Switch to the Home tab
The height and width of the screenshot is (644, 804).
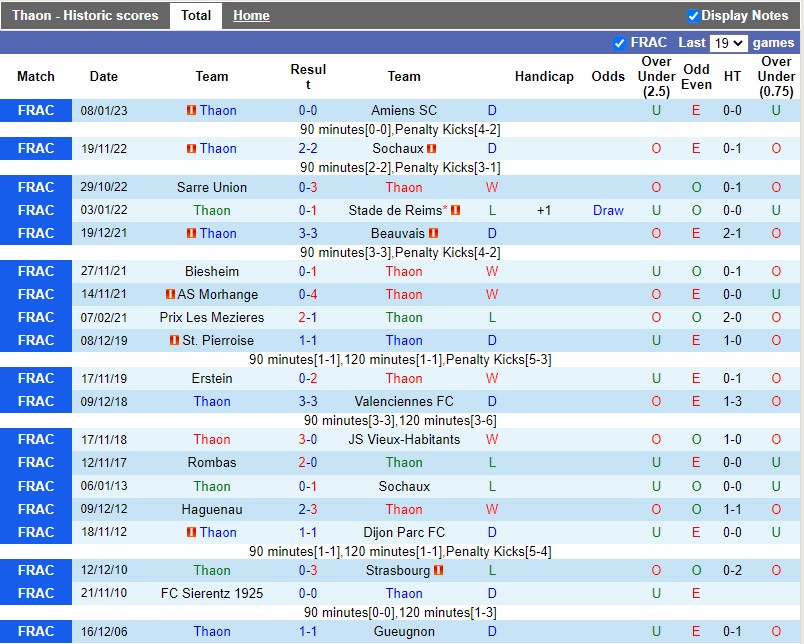pos(251,16)
